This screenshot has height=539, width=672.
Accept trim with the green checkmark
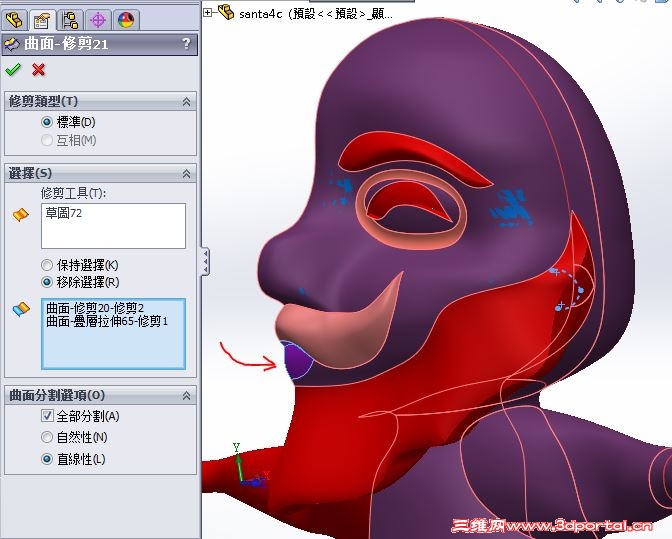[13, 69]
